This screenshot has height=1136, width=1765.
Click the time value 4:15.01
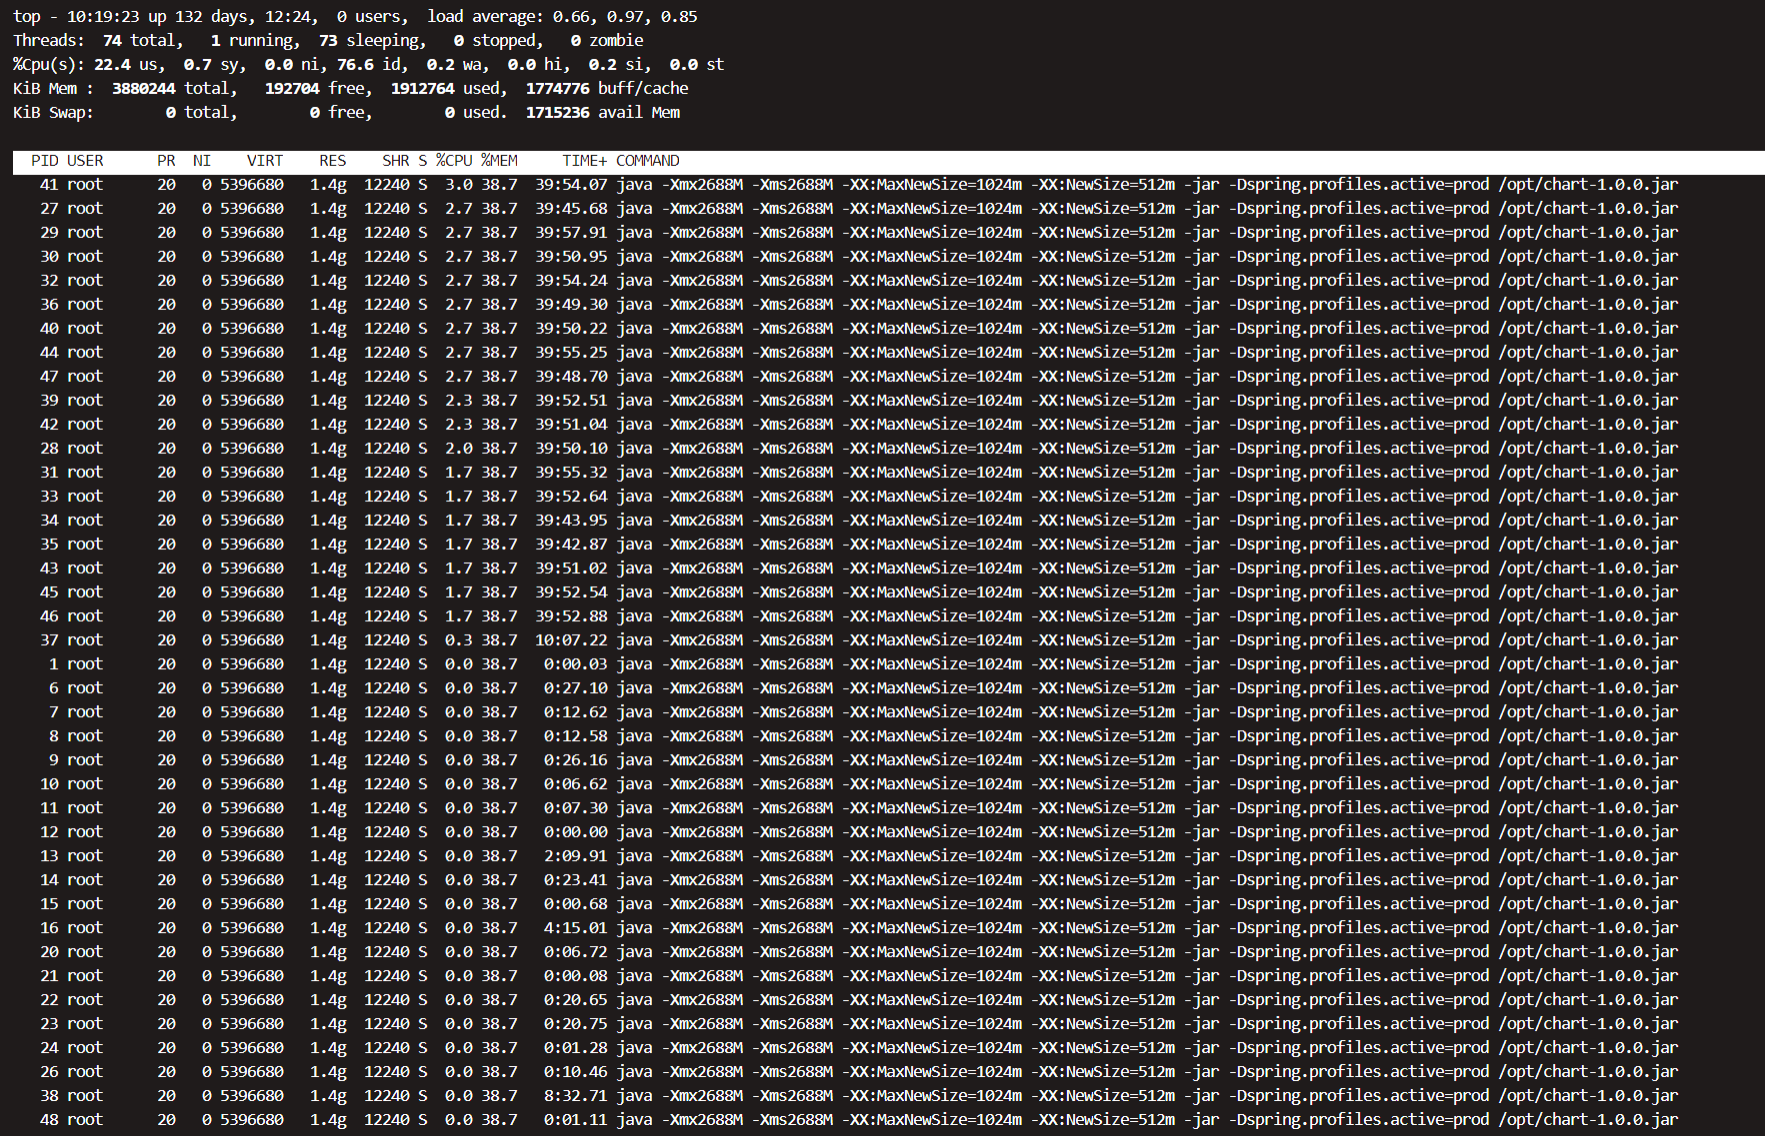click(x=576, y=929)
